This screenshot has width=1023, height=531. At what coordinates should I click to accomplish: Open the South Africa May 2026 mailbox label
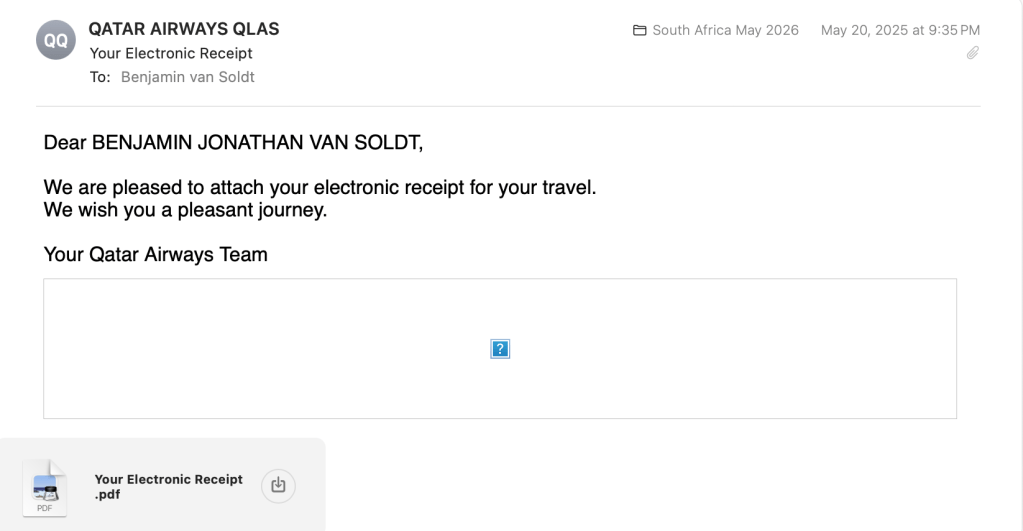point(725,31)
